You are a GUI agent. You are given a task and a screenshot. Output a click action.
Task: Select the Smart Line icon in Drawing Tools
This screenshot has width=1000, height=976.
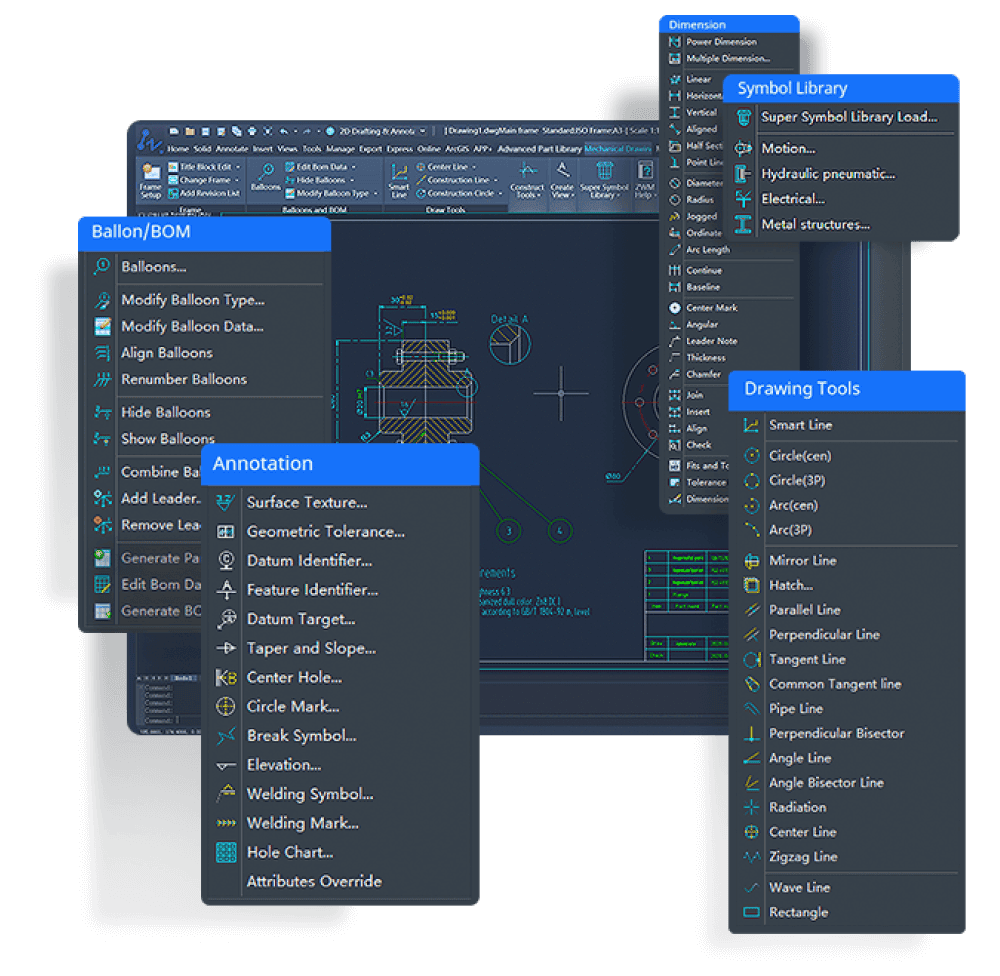[752, 425]
